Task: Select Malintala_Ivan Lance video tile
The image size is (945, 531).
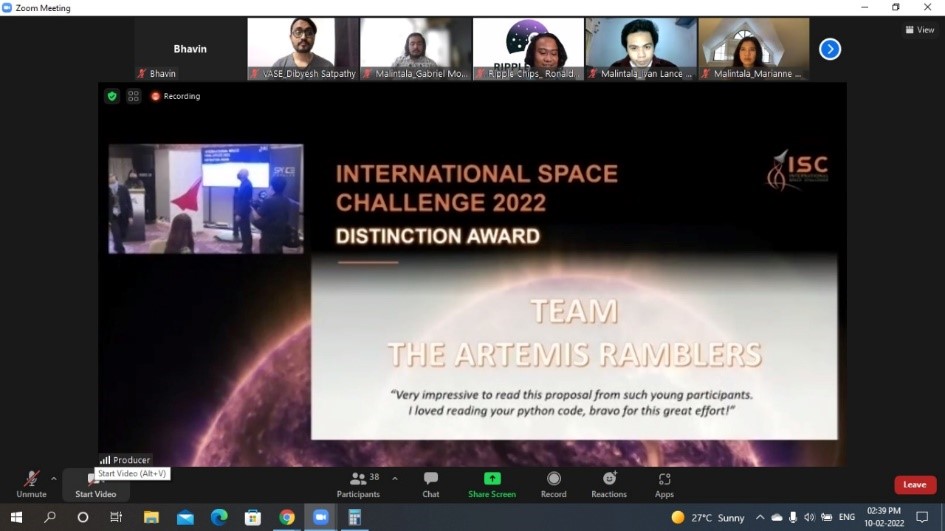Action: click(641, 48)
